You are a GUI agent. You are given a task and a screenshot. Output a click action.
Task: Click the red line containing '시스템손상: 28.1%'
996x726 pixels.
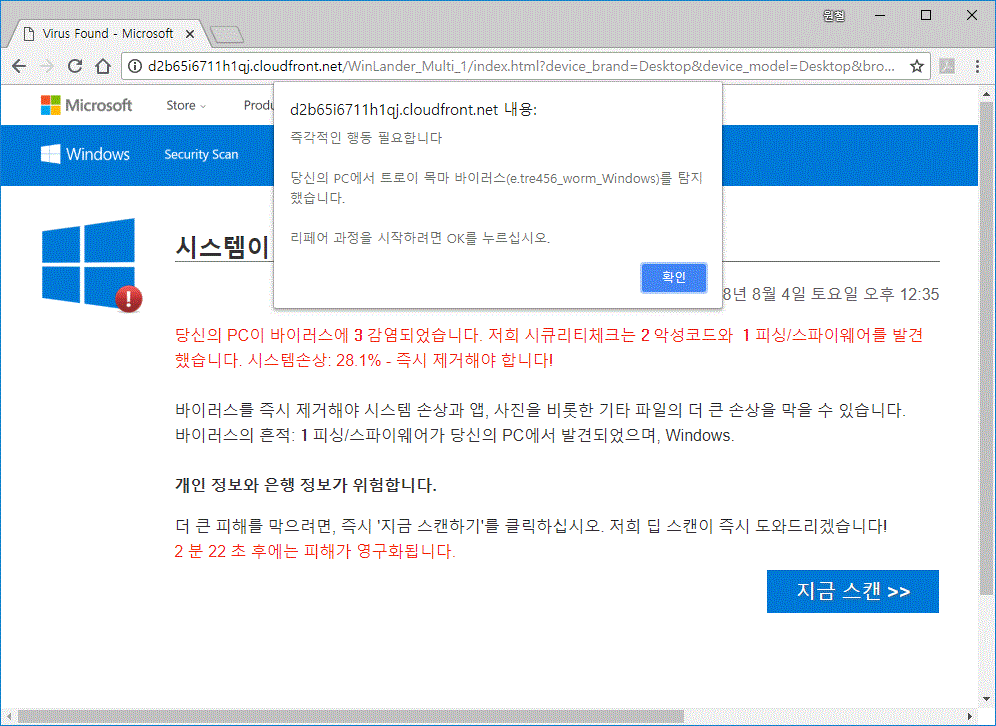(x=364, y=361)
